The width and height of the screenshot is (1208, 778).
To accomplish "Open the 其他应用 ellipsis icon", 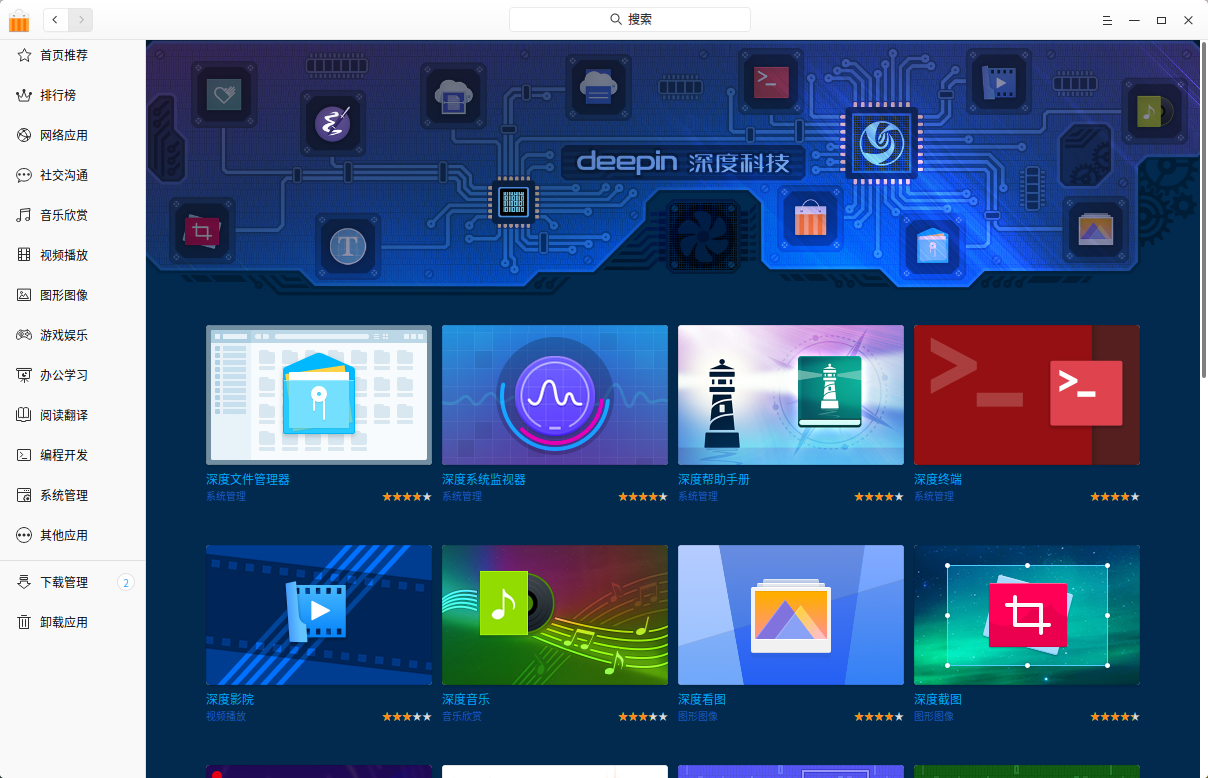I will click(x=24, y=535).
